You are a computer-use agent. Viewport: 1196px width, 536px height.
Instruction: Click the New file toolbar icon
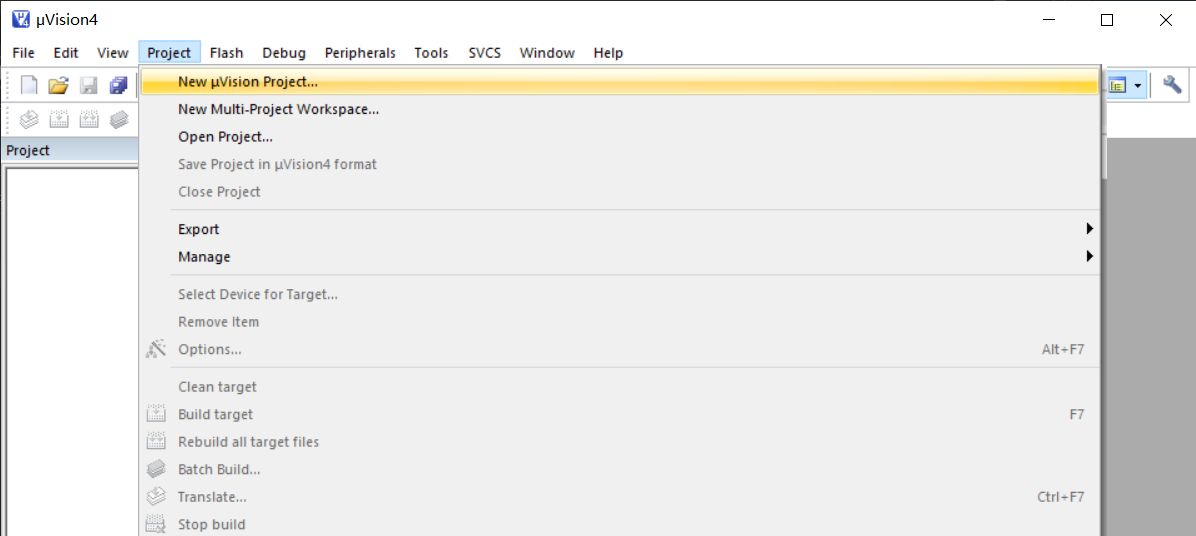28,85
